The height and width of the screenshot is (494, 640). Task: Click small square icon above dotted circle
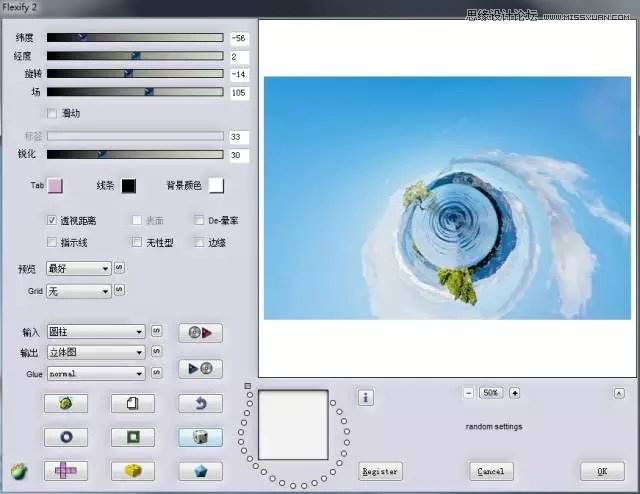pos(247,386)
